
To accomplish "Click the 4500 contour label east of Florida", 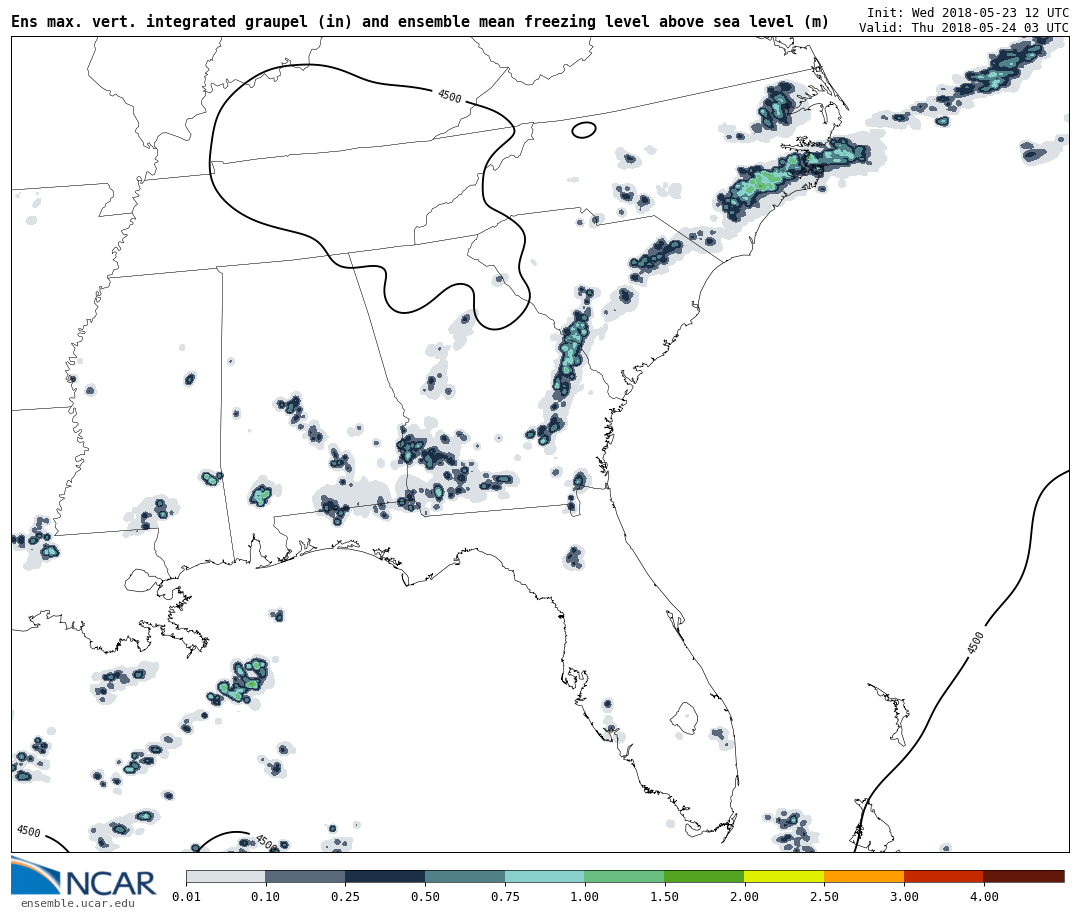I will 976,642.
